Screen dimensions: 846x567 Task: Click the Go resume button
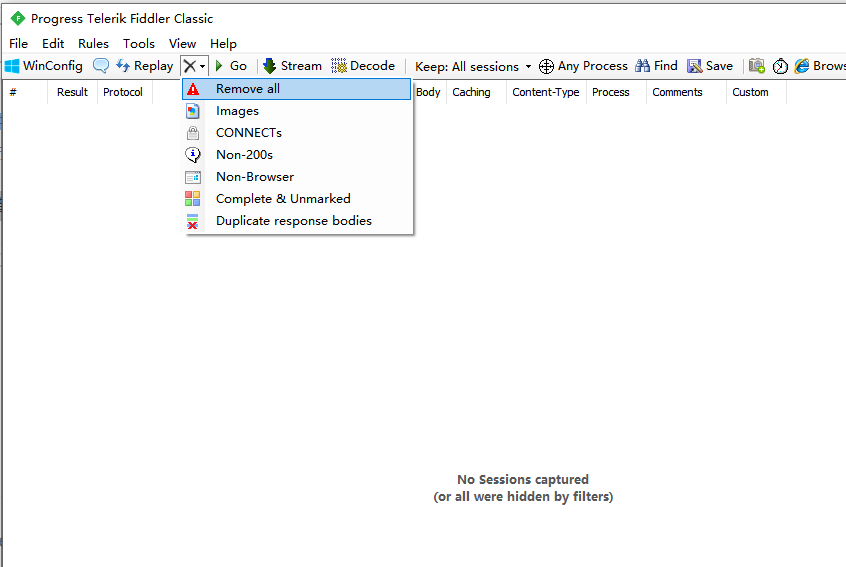click(x=231, y=66)
